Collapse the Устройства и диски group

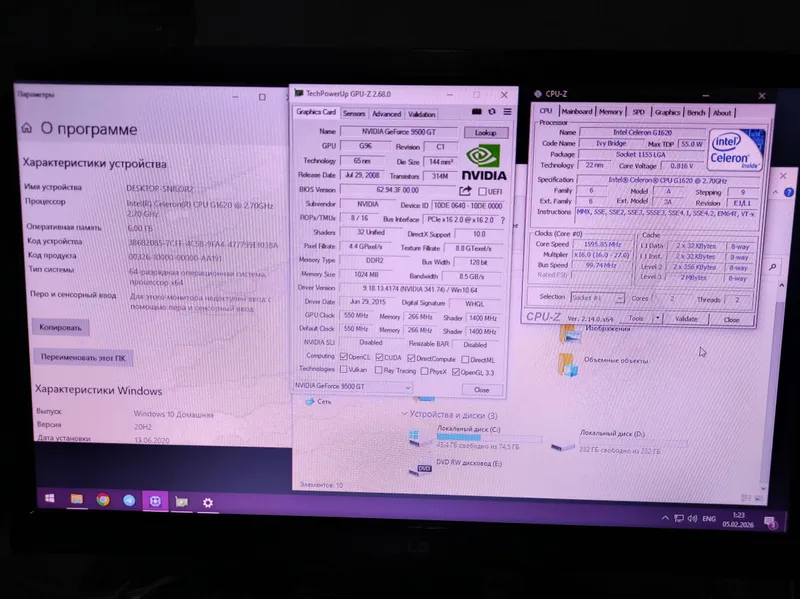pos(405,413)
